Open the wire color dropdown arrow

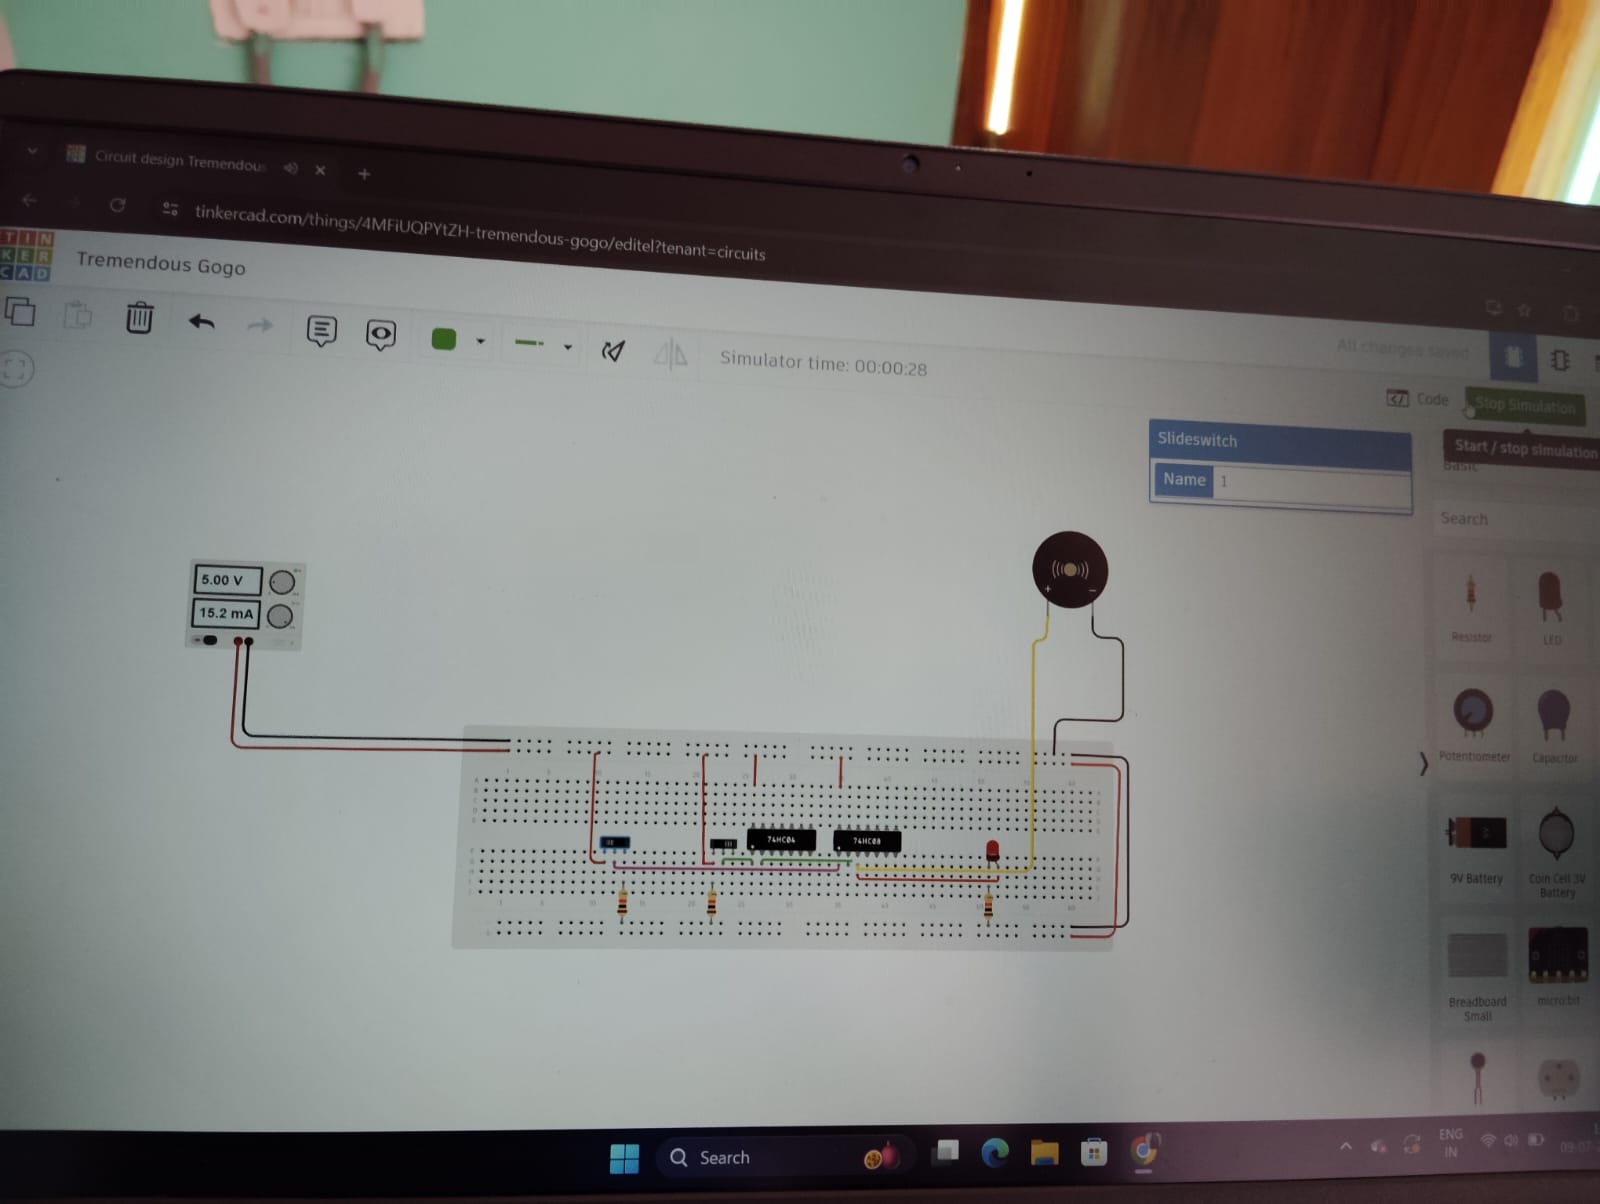[481, 342]
